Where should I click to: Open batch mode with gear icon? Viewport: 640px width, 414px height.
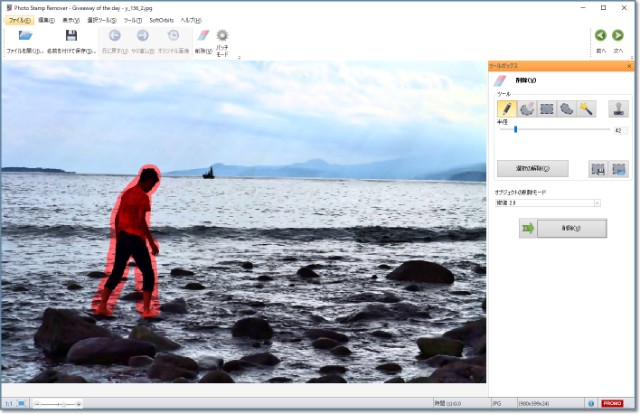(x=223, y=36)
